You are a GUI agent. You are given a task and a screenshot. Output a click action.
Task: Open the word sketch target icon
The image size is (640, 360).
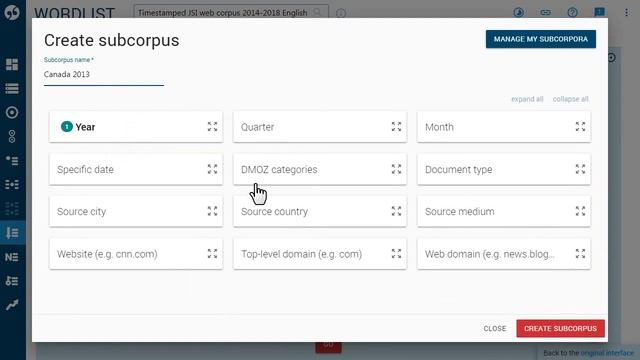[12, 112]
